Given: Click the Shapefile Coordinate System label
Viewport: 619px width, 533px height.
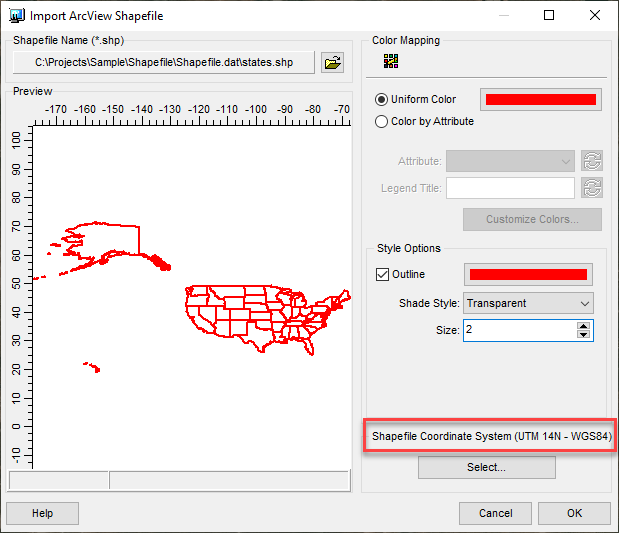Looking at the screenshot, I should [x=492, y=436].
